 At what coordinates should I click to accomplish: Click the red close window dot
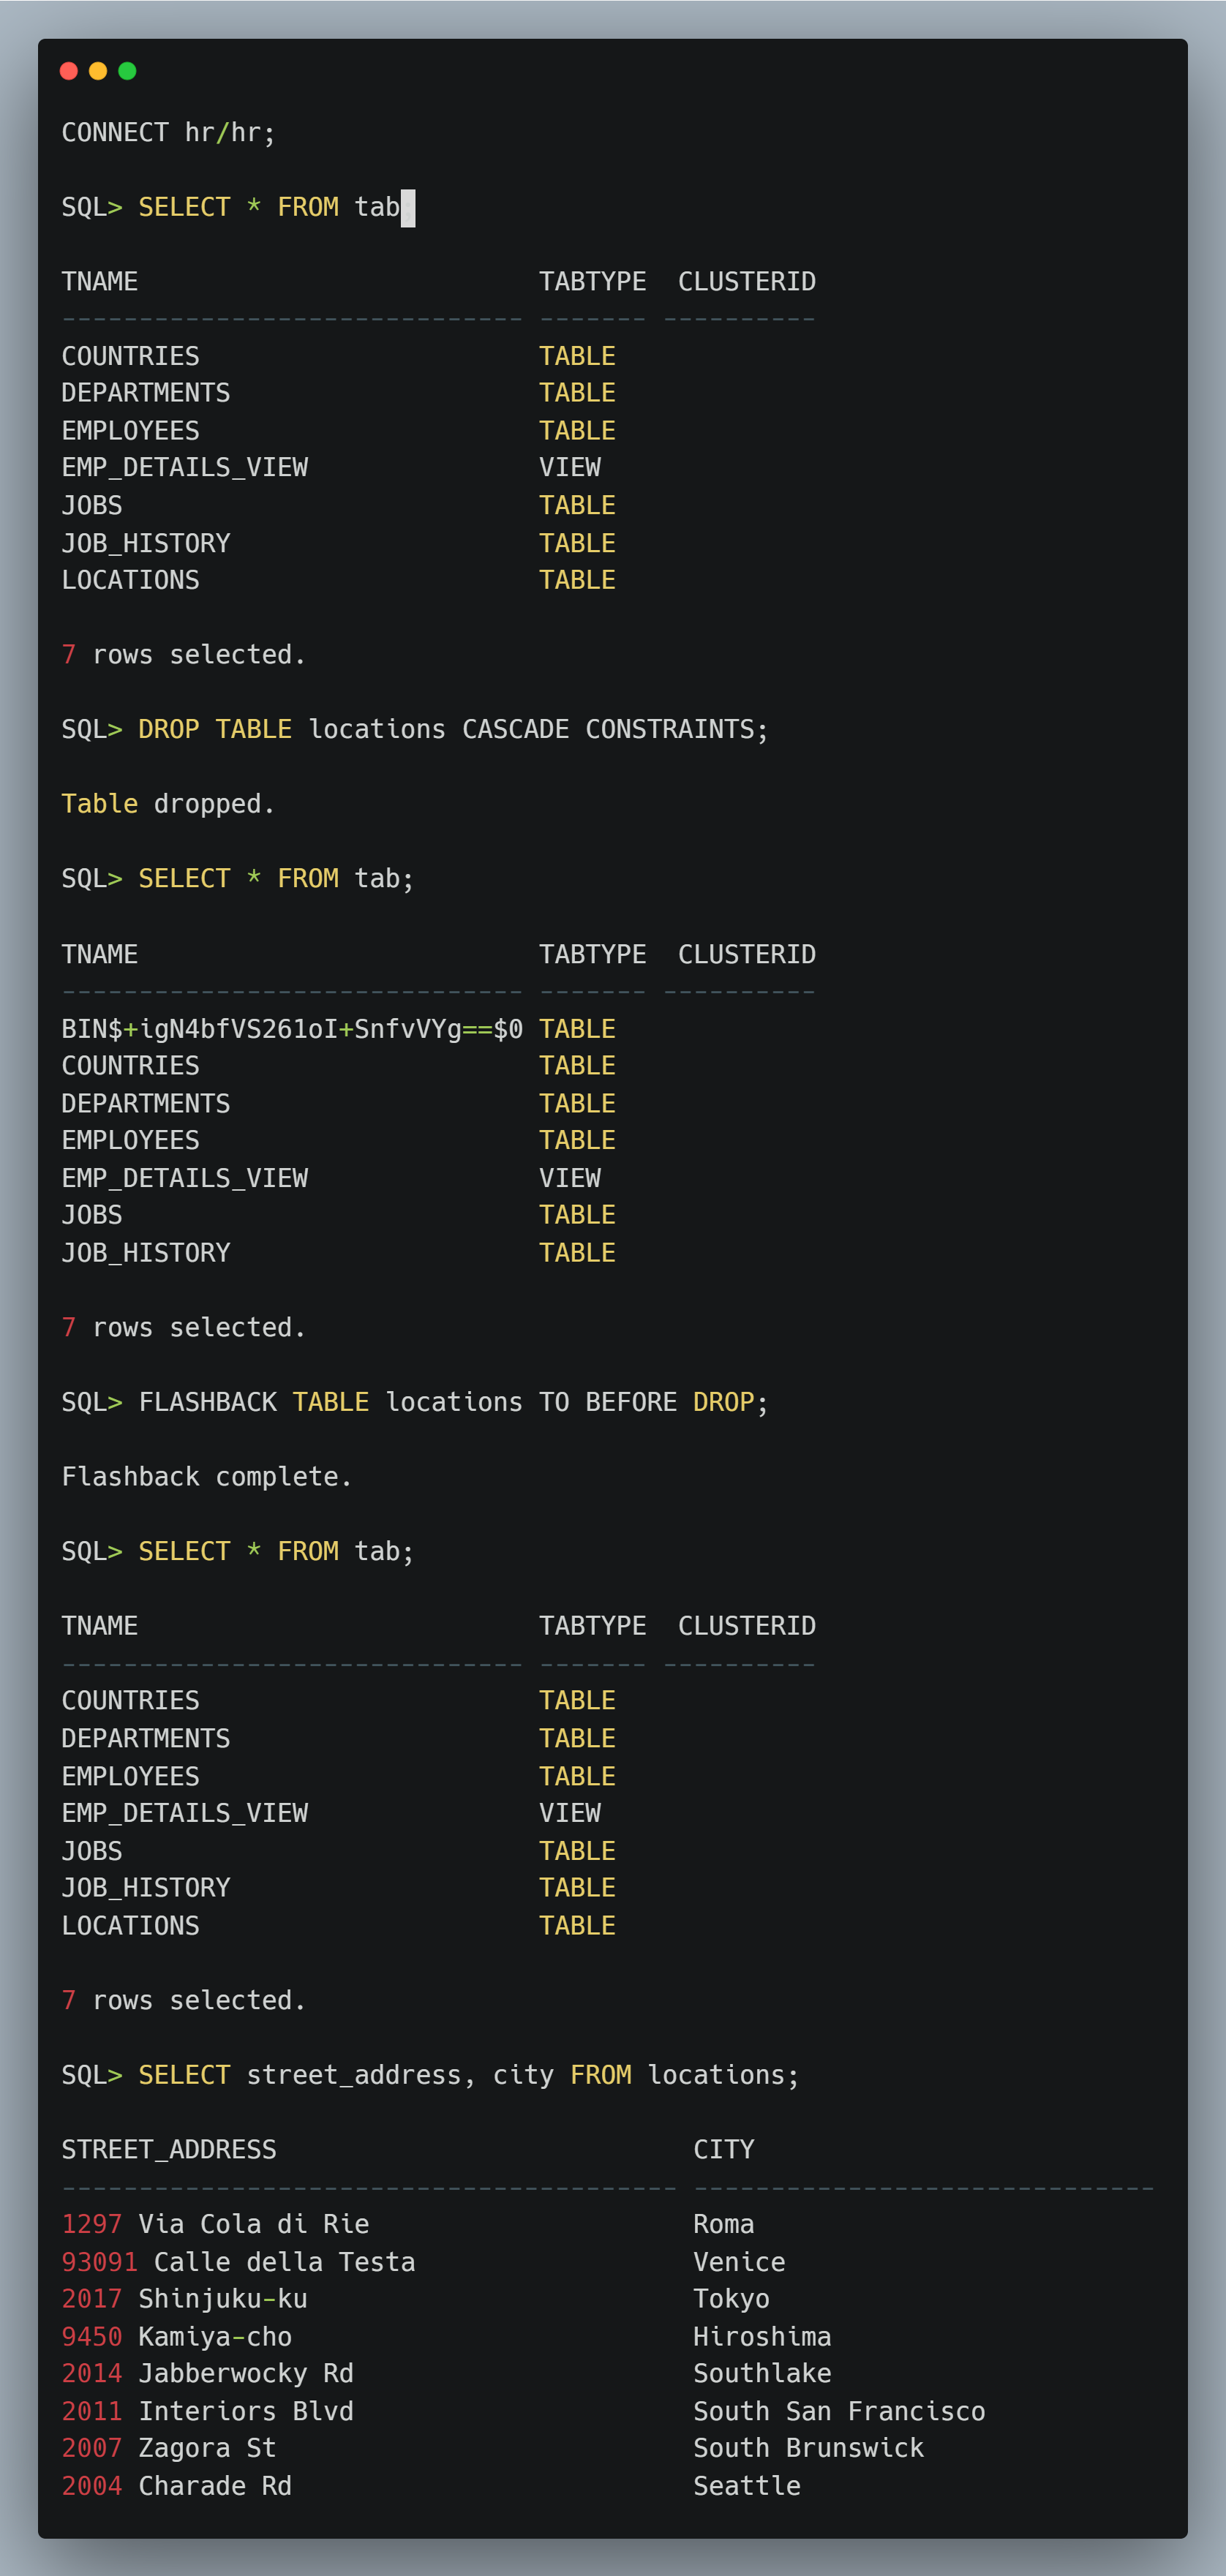point(69,71)
